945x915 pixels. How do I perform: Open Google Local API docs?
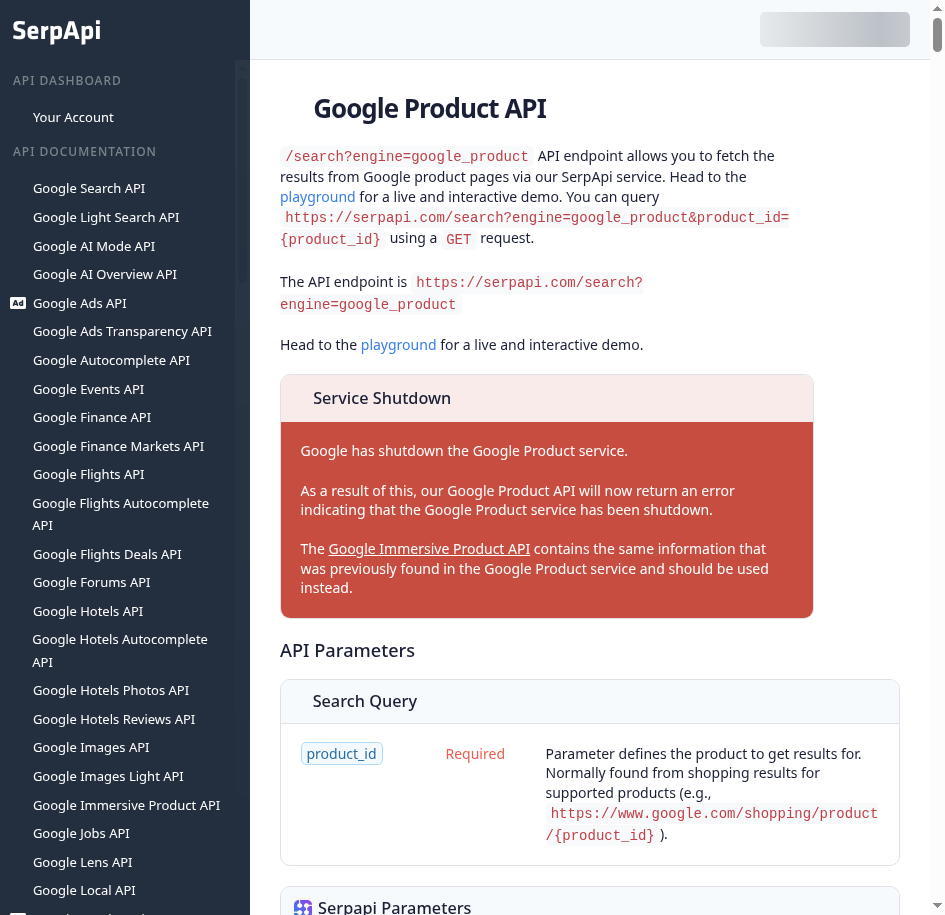click(84, 891)
